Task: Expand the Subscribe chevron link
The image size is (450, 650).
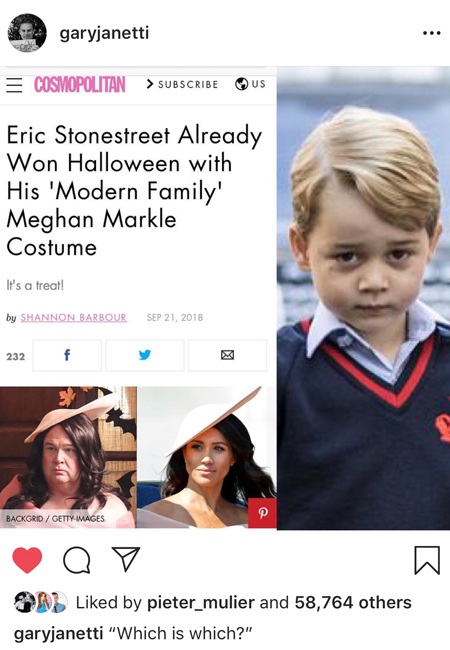Action: 182,84
